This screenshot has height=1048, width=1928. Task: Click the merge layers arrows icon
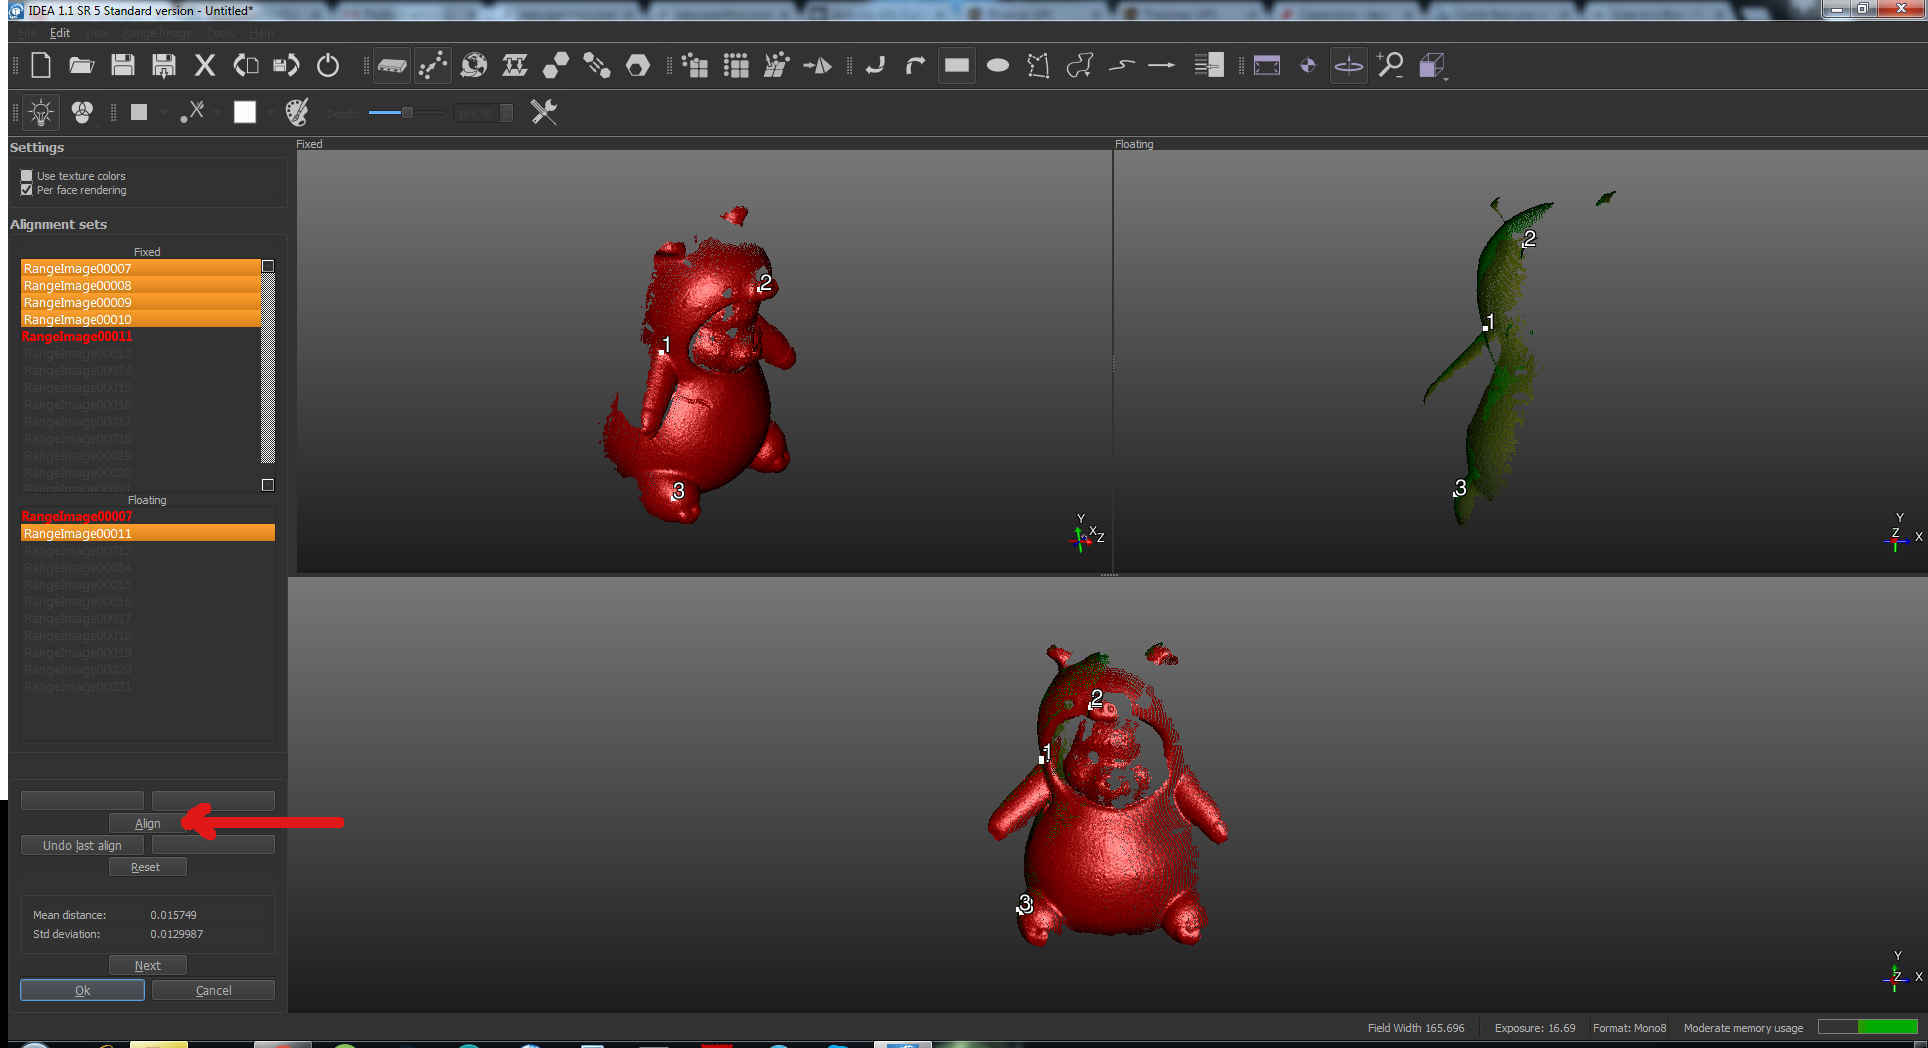[x=515, y=66]
